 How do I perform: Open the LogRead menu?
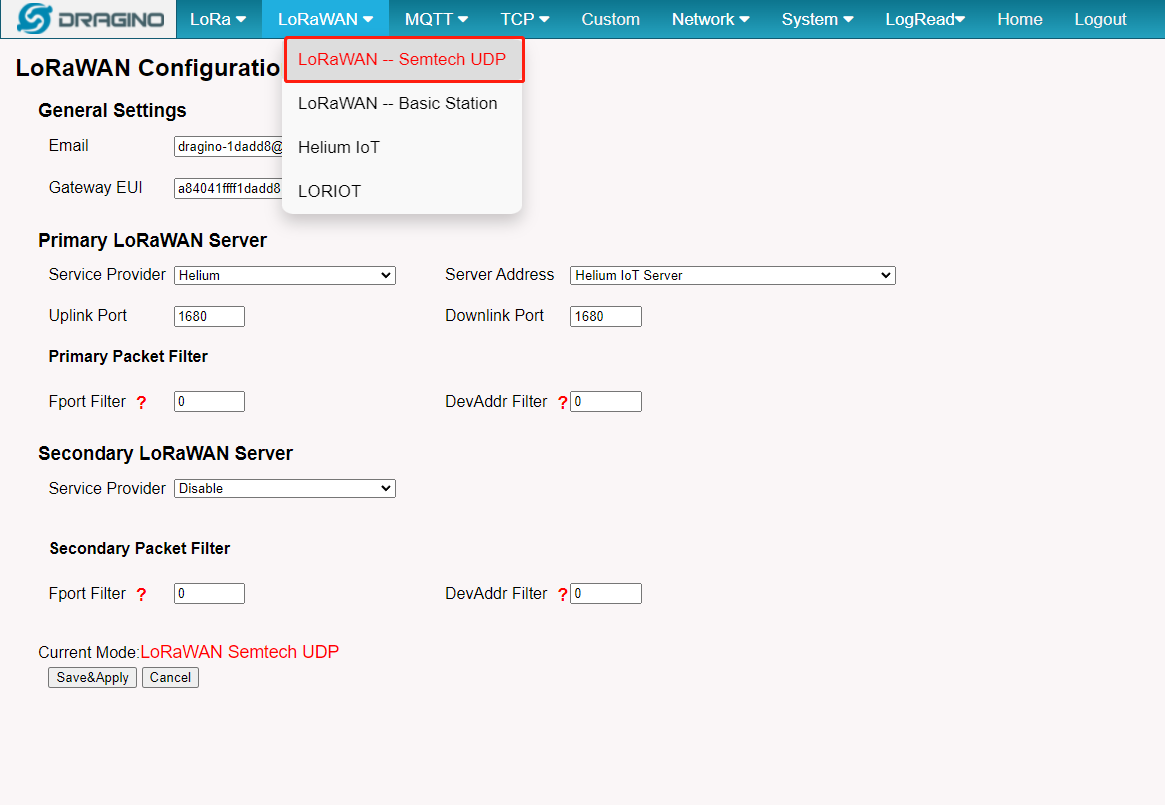click(925, 19)
